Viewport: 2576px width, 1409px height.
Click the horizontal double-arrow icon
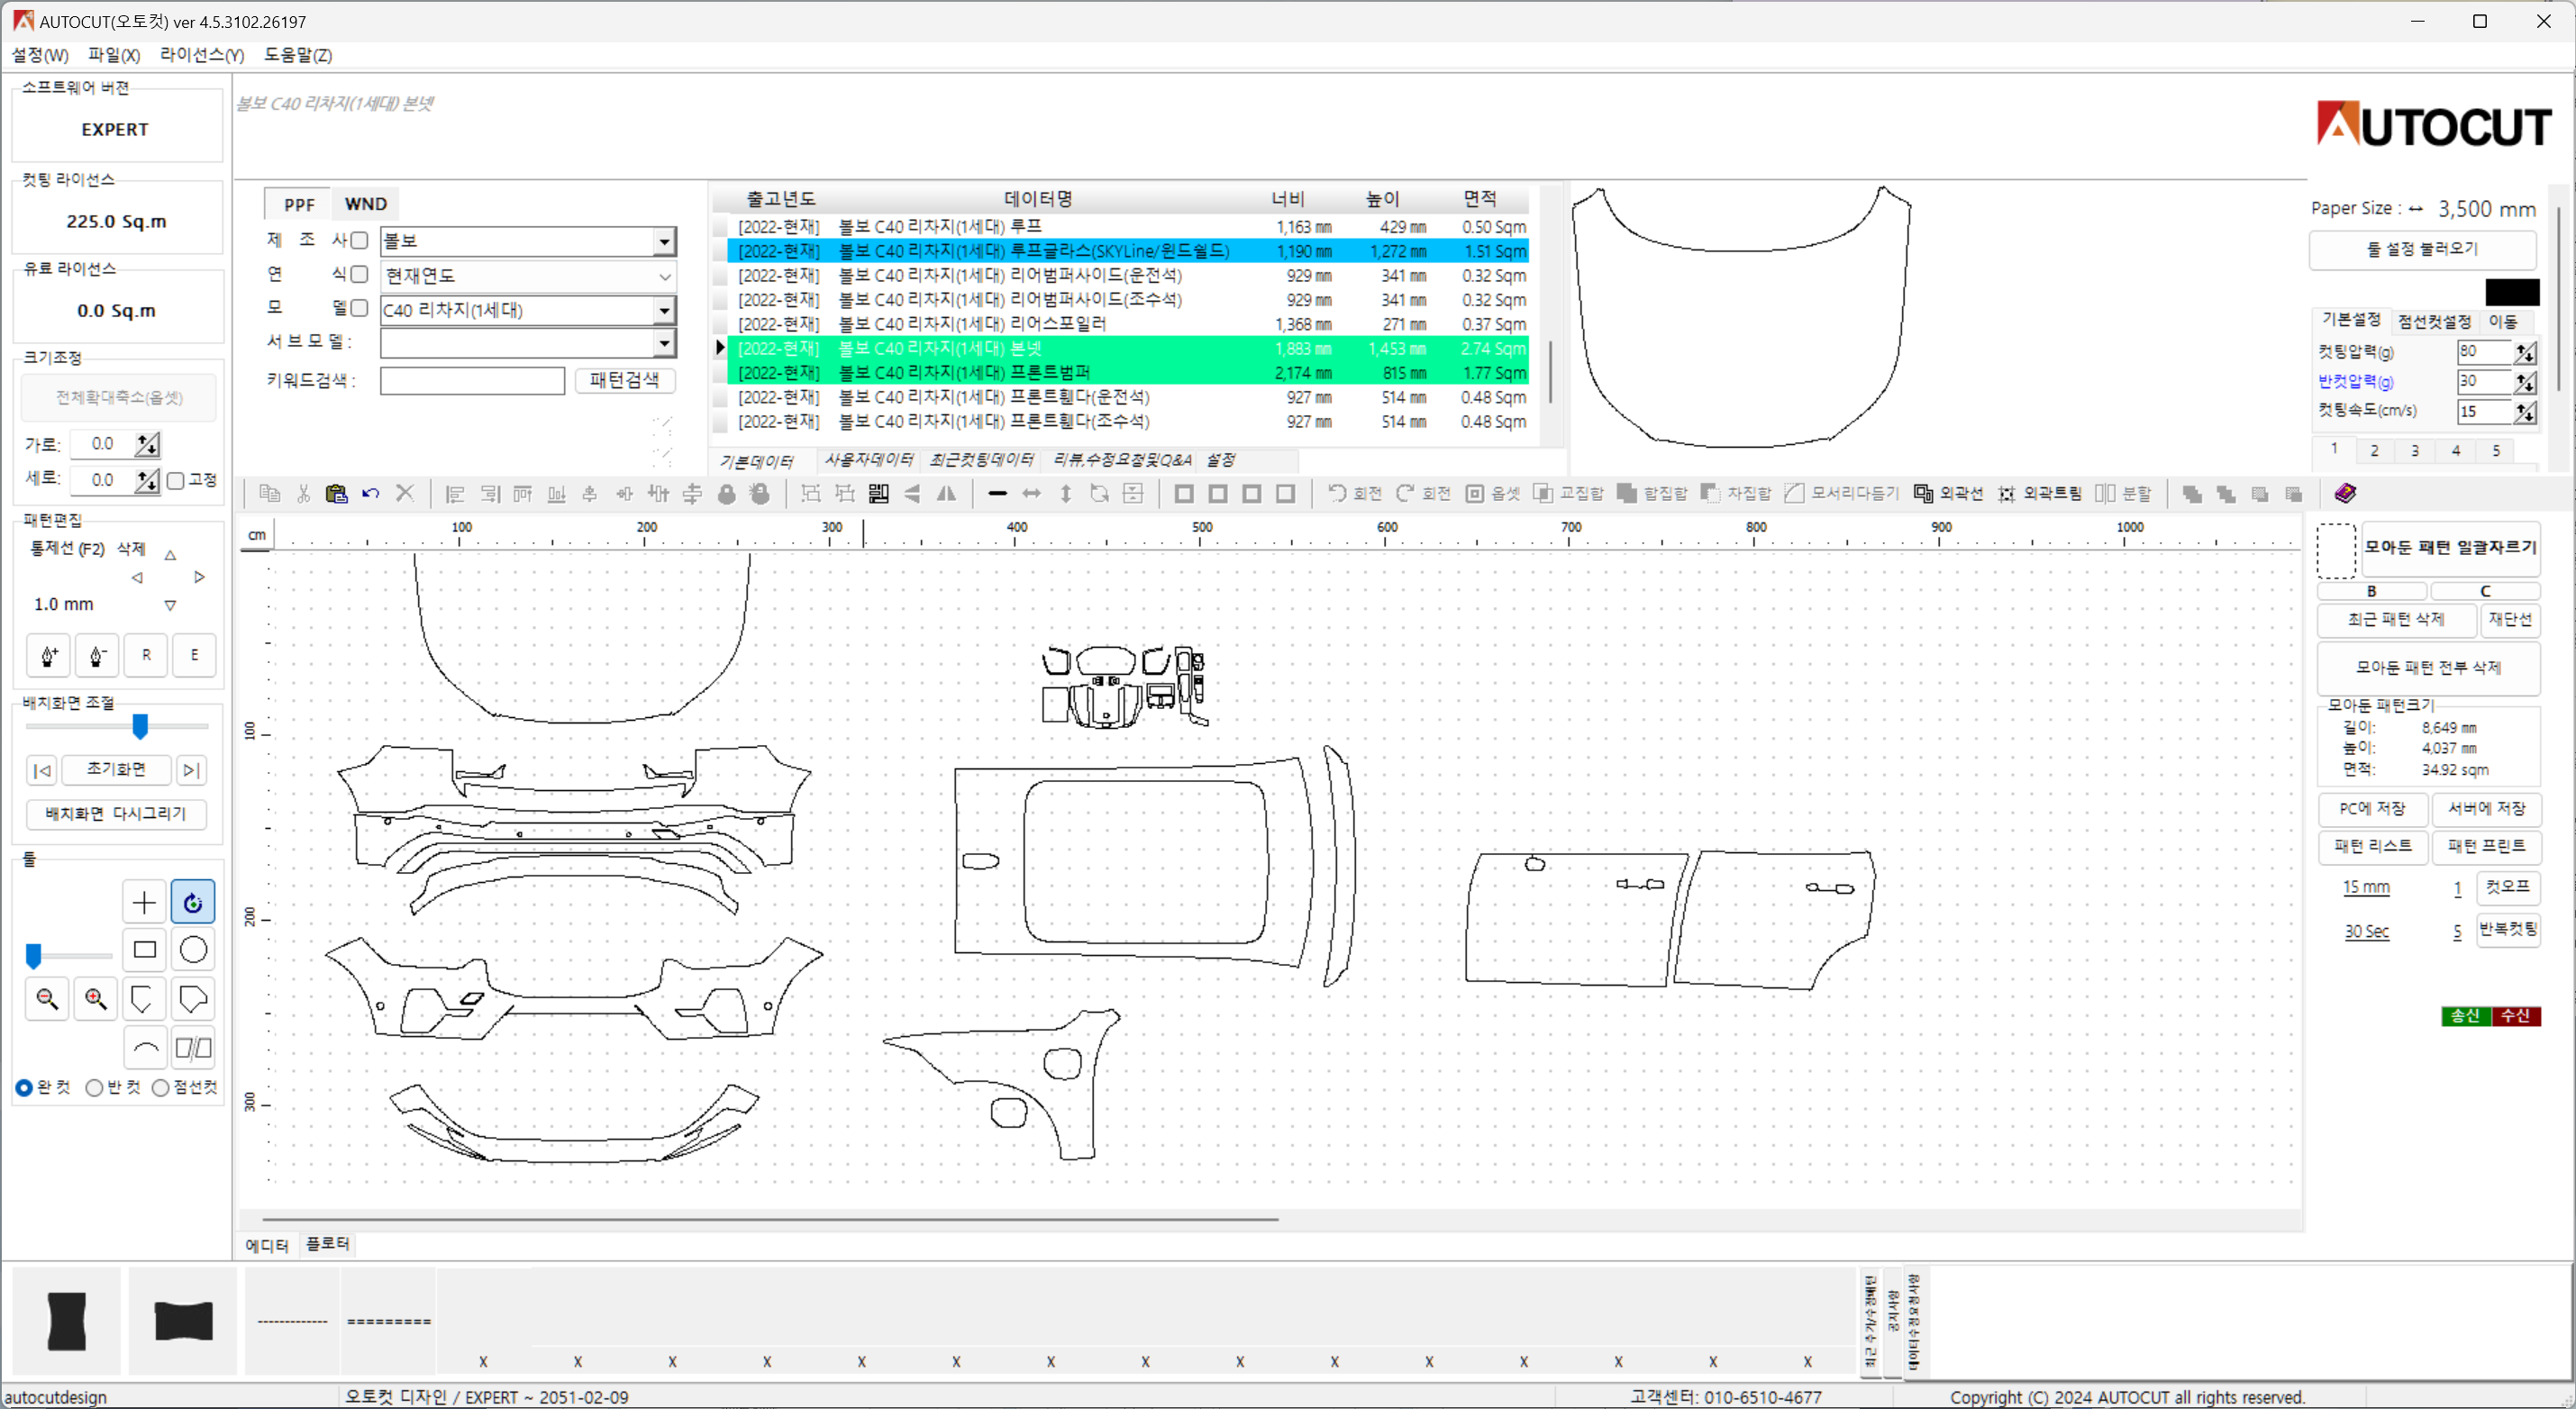1031,493
